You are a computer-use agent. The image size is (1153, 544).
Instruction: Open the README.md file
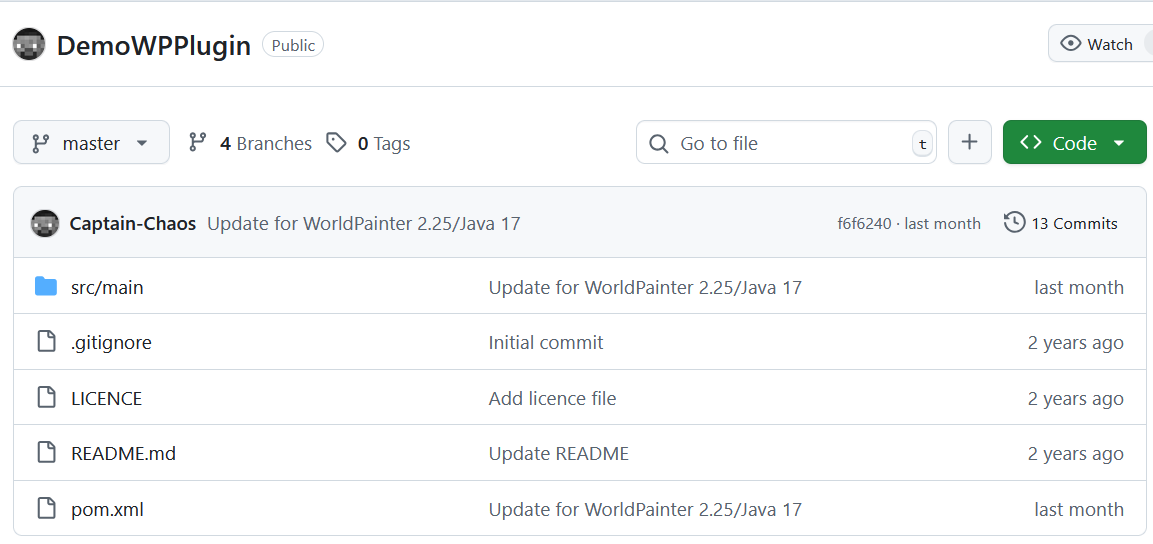pos(123,453)
